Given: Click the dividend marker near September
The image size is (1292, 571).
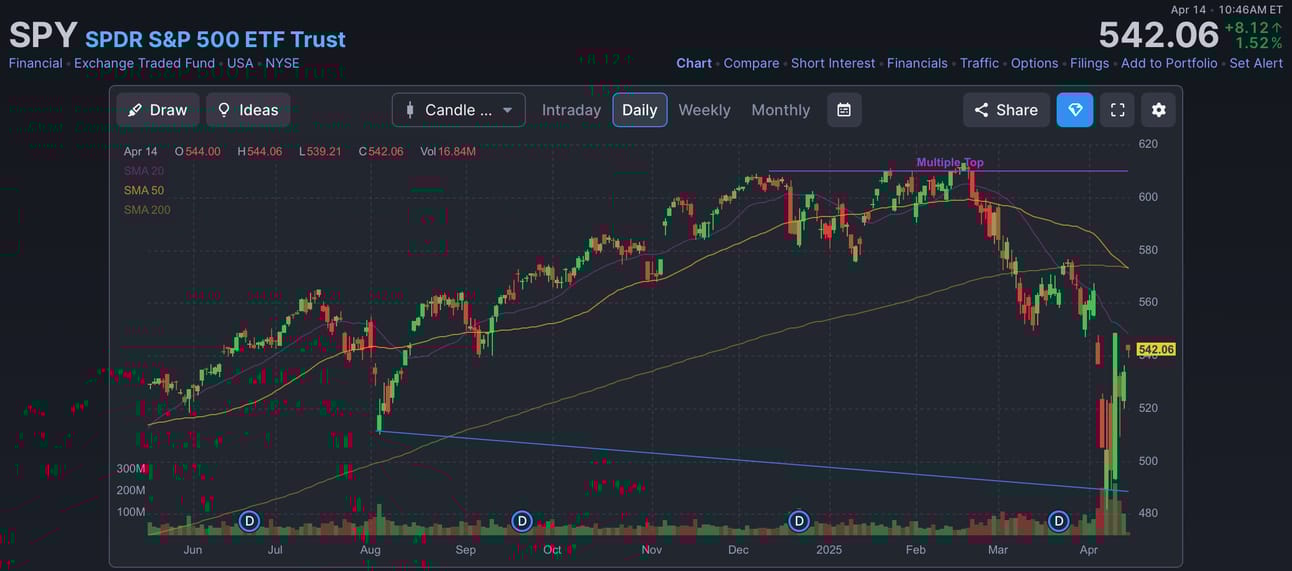Looking at the screenshot, I should pyautogui.click(x=522, y=521).
